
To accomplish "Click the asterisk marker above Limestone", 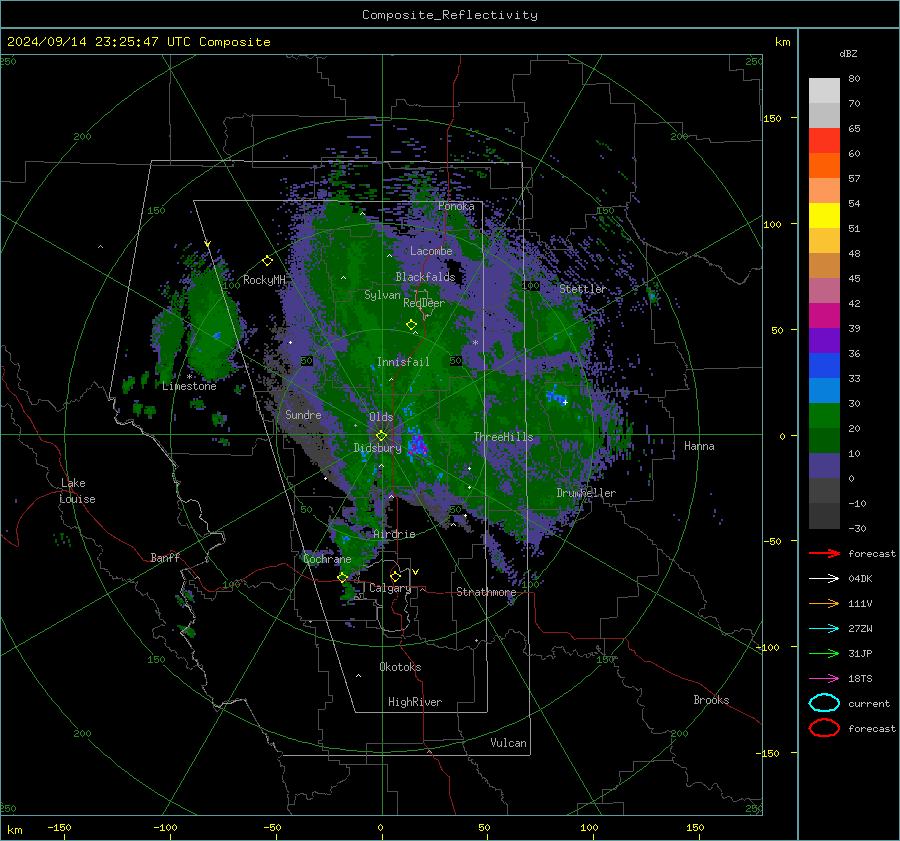I will click(189, 377).
